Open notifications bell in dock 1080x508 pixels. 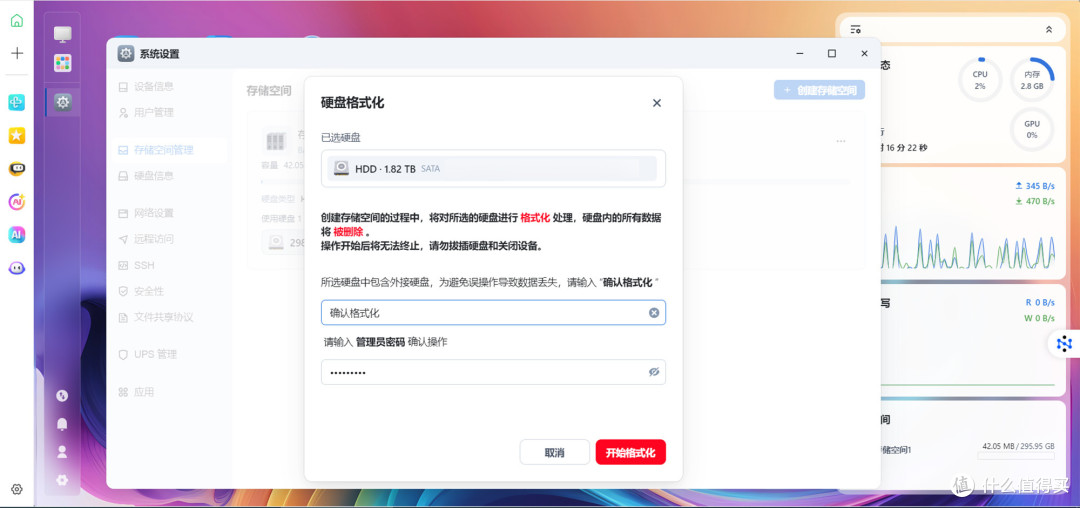pyautogui.click(x=62, y=424)
